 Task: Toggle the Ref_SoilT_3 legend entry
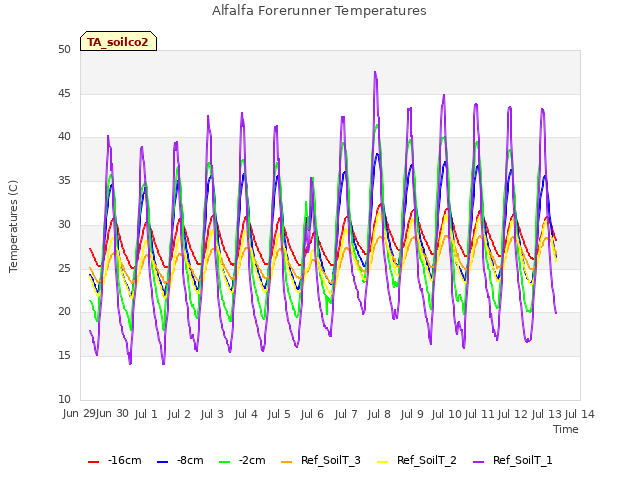[321, 460]
